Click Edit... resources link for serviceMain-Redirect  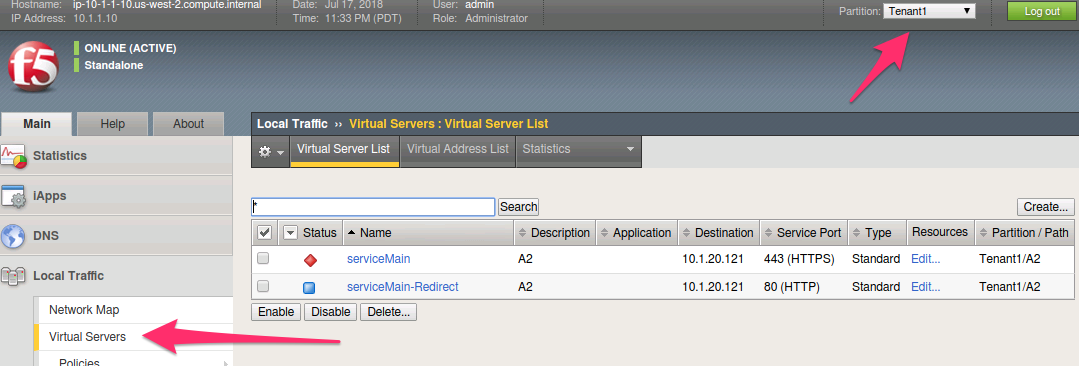pyautogui.click(x=926, y=286)
